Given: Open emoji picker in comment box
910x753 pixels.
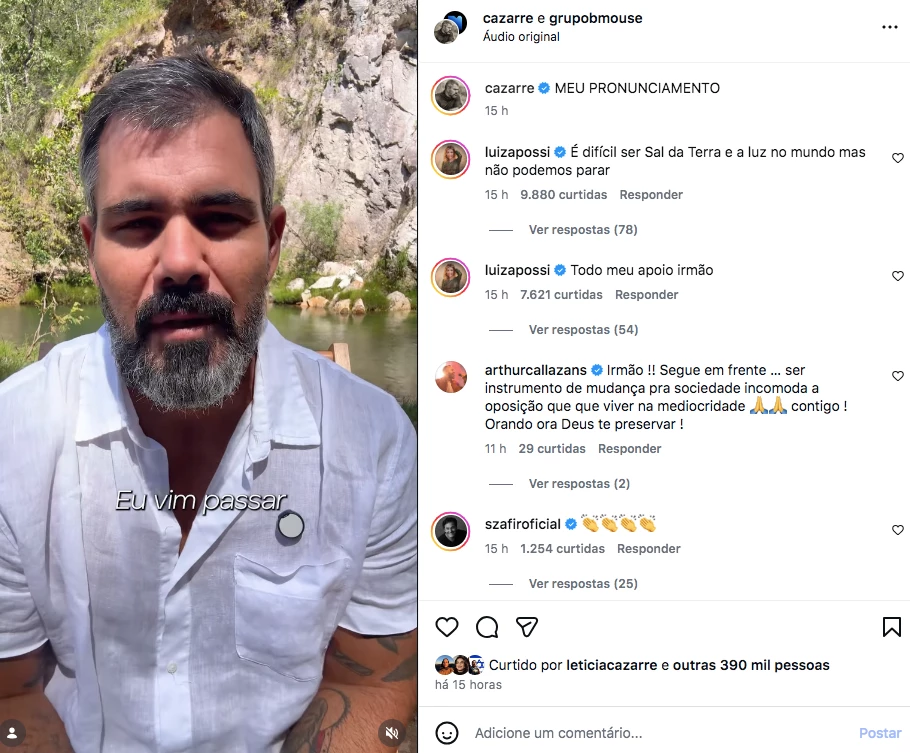Looking at the screenshot, I should tap(447, 733).
